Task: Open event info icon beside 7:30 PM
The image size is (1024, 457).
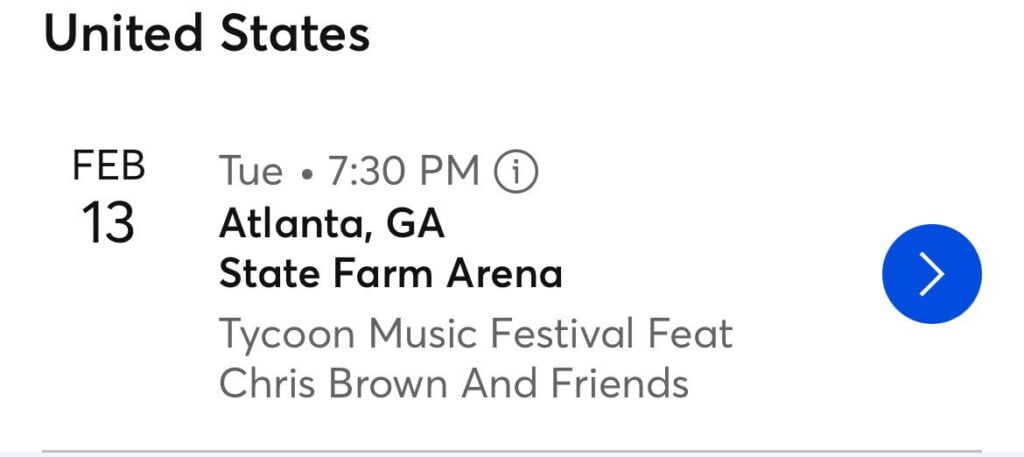Action: click(517, 173)
